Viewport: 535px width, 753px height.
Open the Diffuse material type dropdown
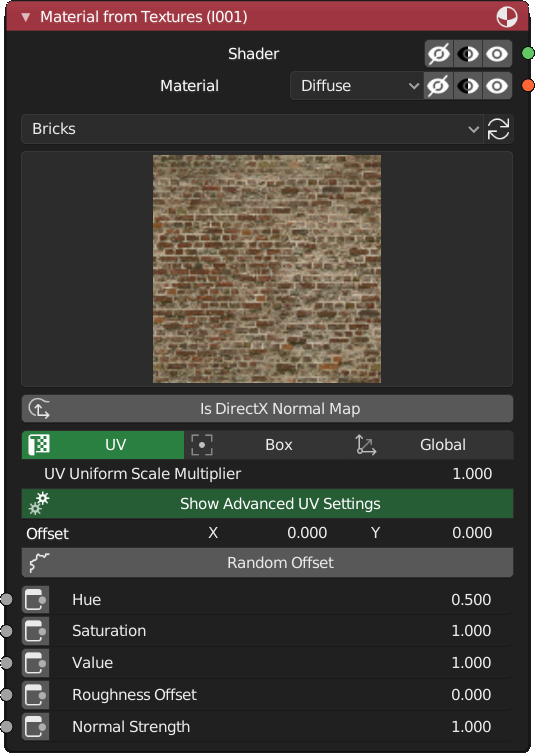pos(357,86)
